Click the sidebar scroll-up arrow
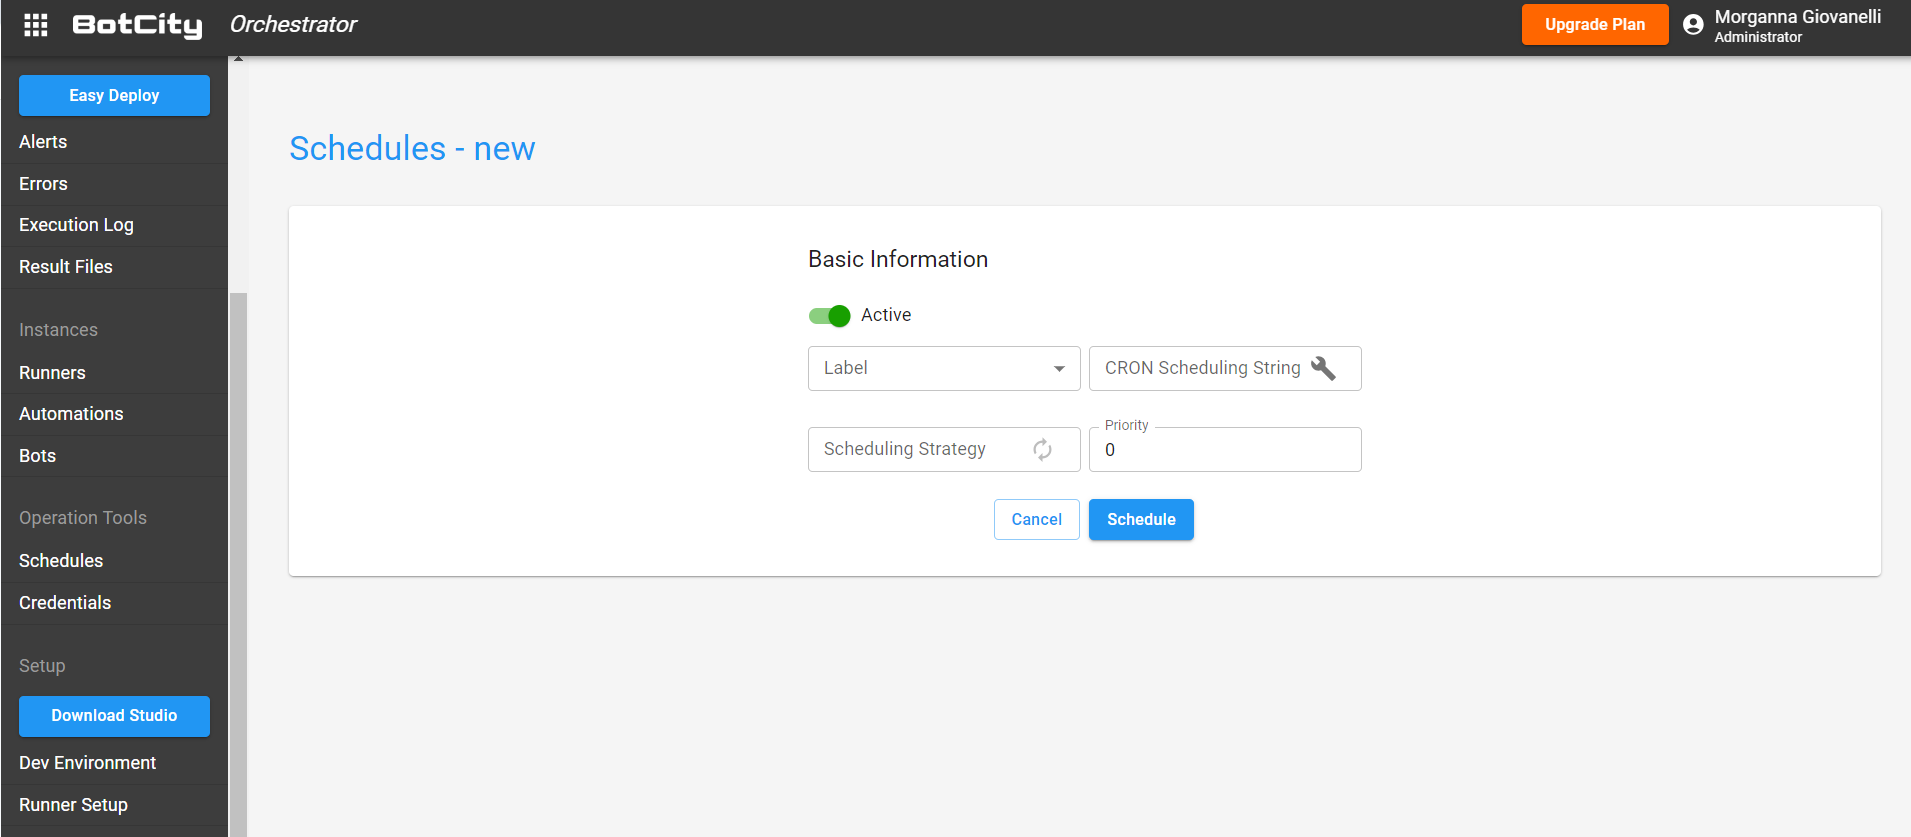Viewport: 1911px width, 837px height. pyautogui.click(x=238, y=59)
